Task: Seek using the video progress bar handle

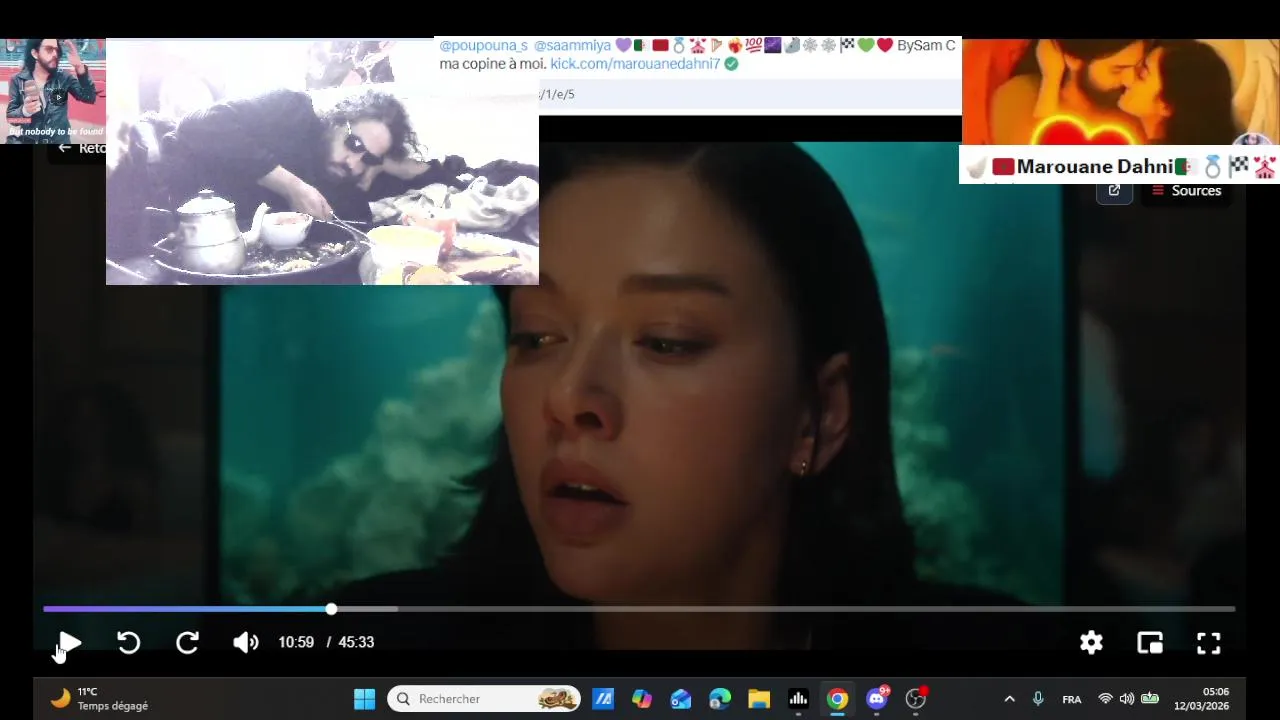Action: coord(331,609)
